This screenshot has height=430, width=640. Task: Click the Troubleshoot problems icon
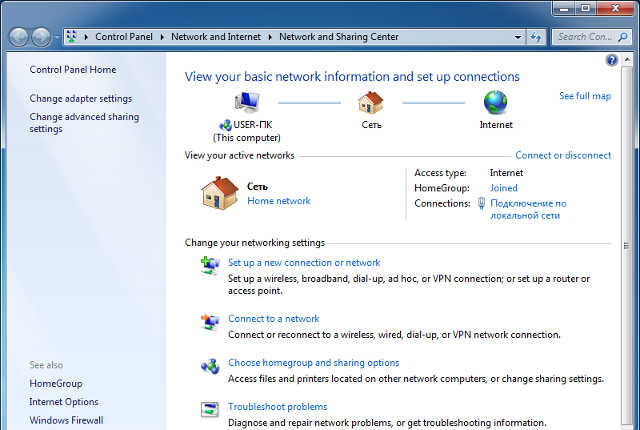pyautogui.click(x=210, y=409)
